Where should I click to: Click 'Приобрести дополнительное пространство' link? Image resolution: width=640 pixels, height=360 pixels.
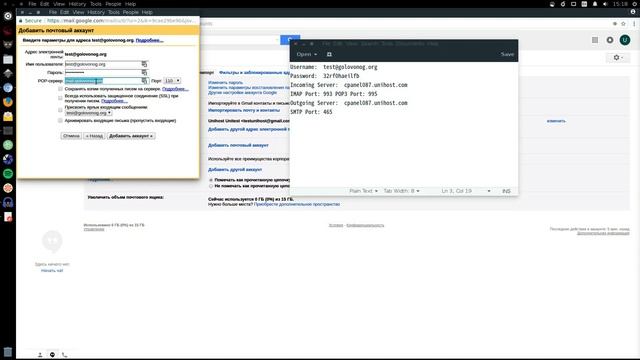pos(297,204)
